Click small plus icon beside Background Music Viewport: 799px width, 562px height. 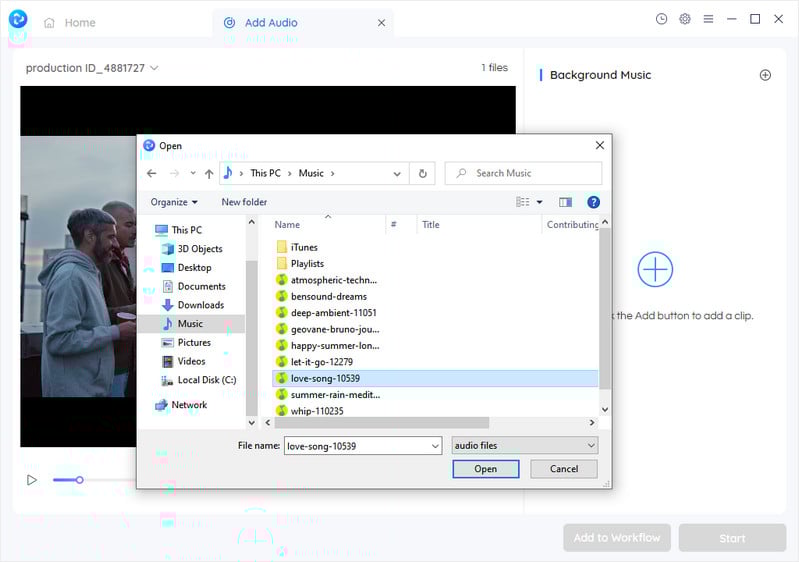tap(764, 75)
